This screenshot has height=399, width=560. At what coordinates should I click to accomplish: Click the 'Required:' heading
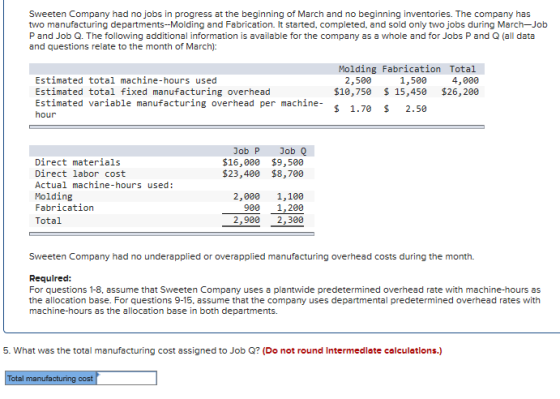50,278
